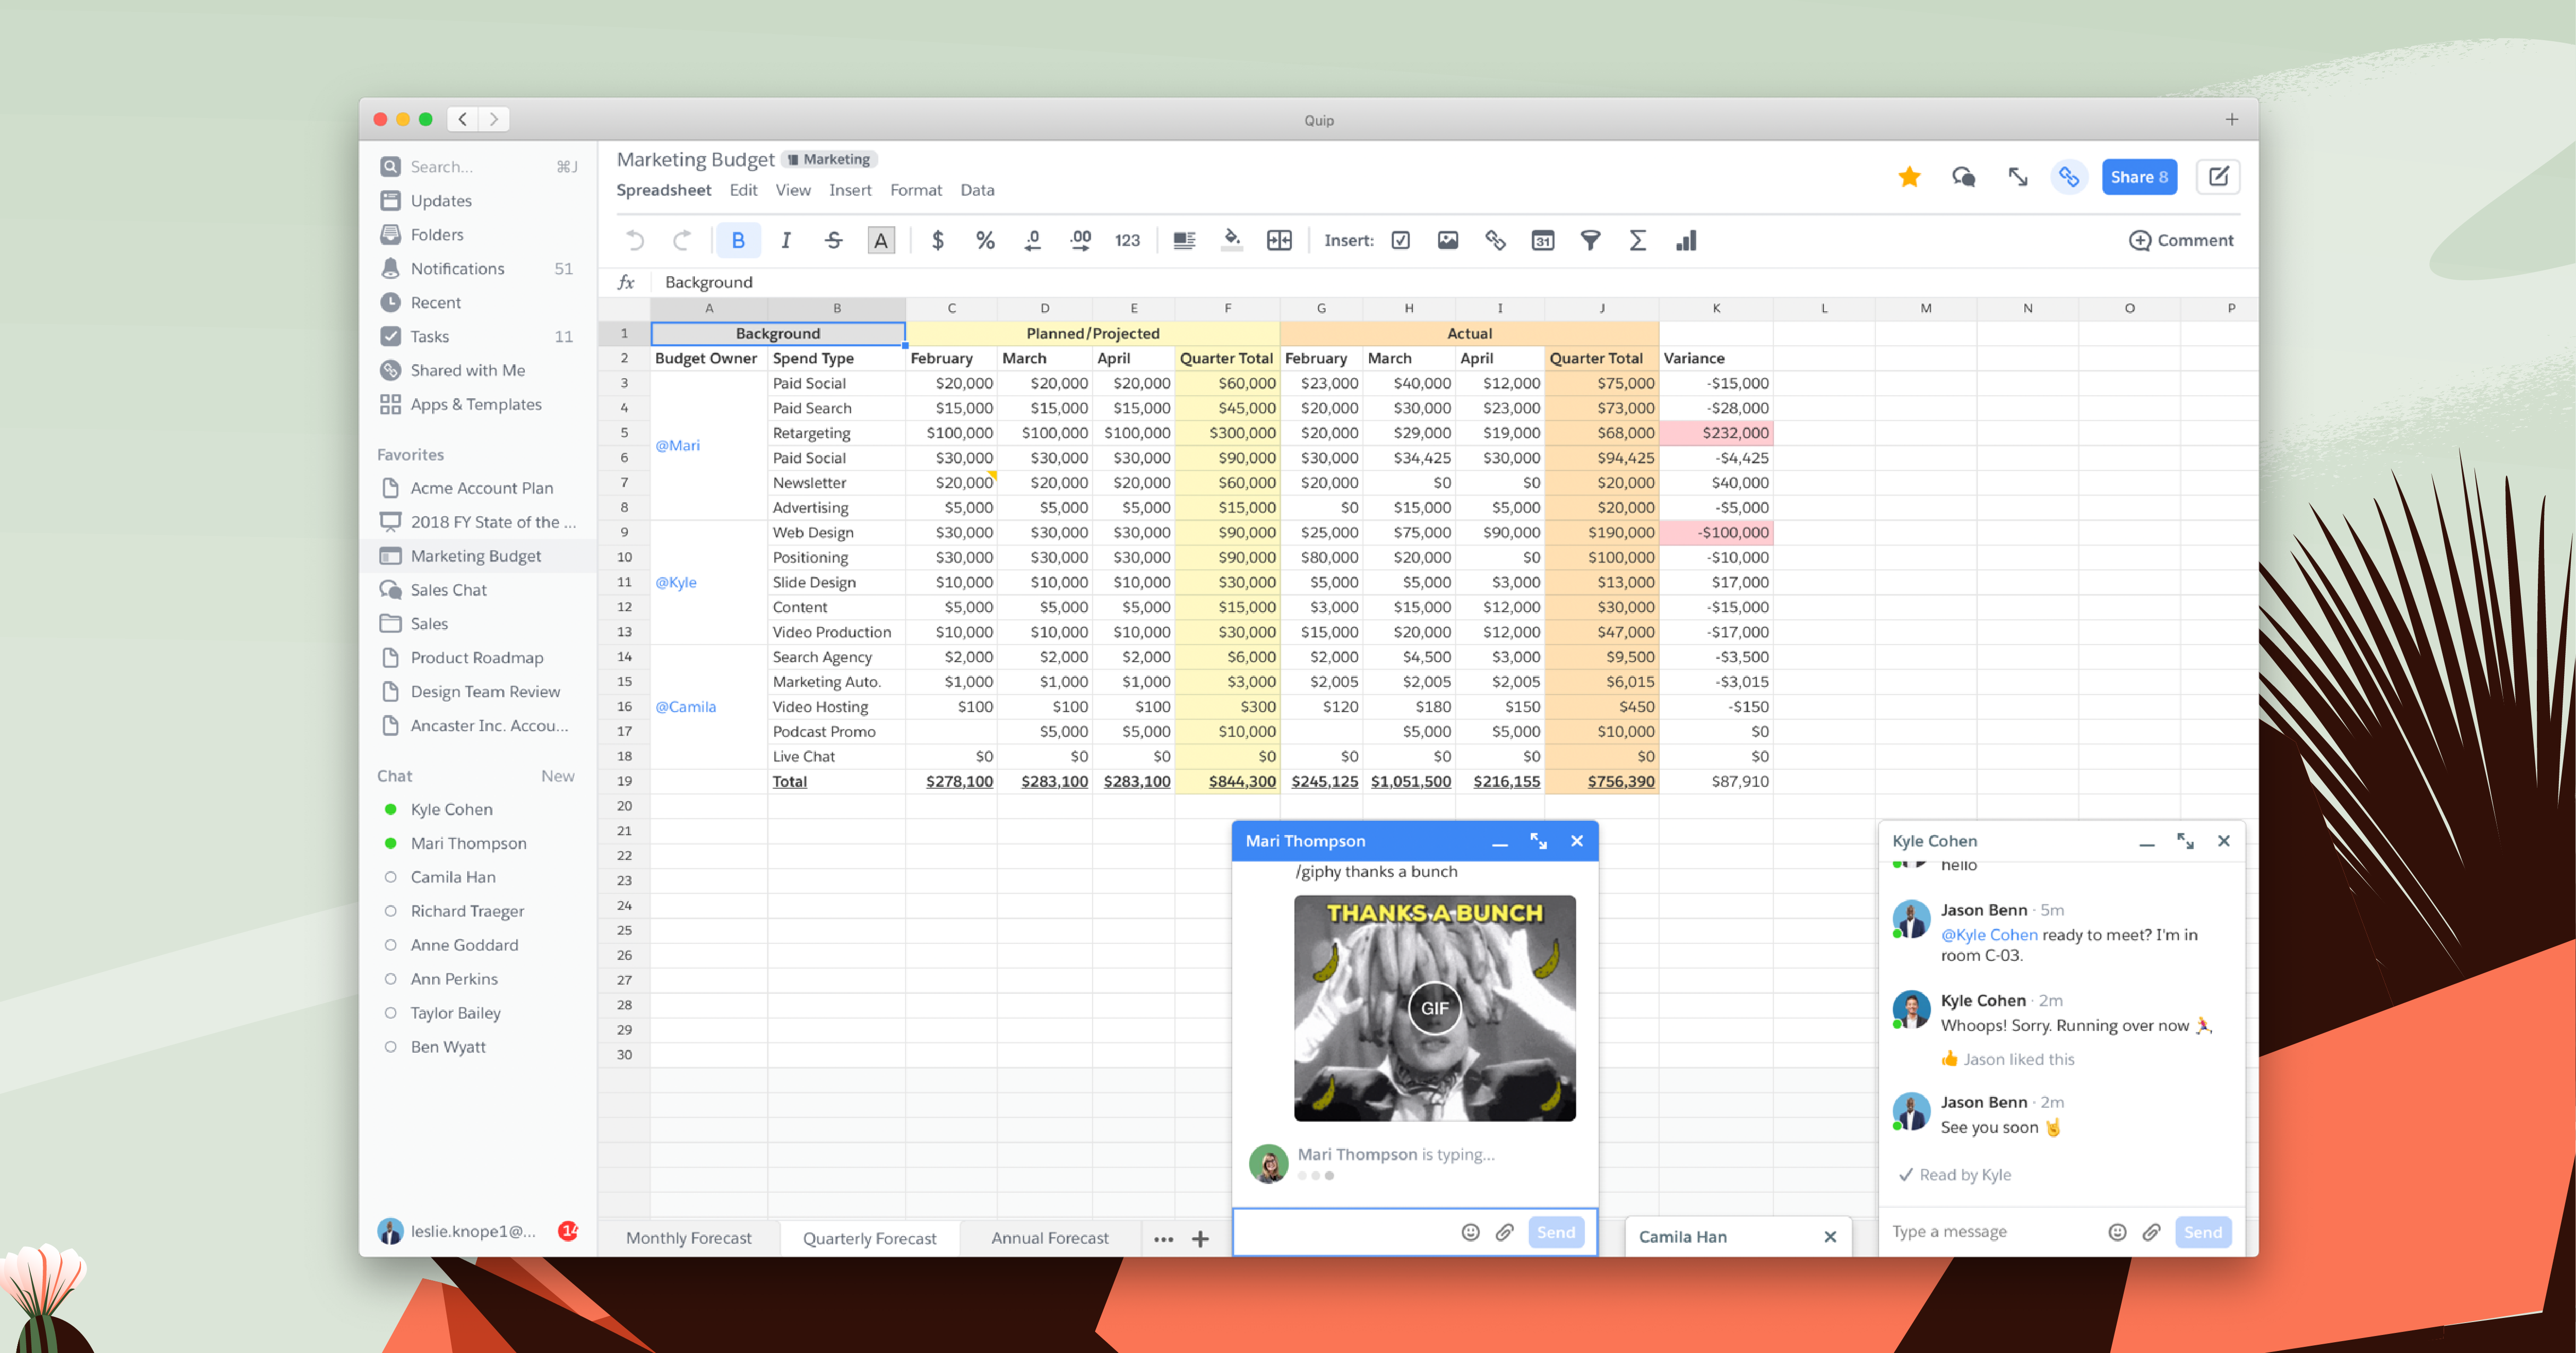The image size is (2576, 1353).
Task: Click the compose new document icon
Action: (2218, 177)
